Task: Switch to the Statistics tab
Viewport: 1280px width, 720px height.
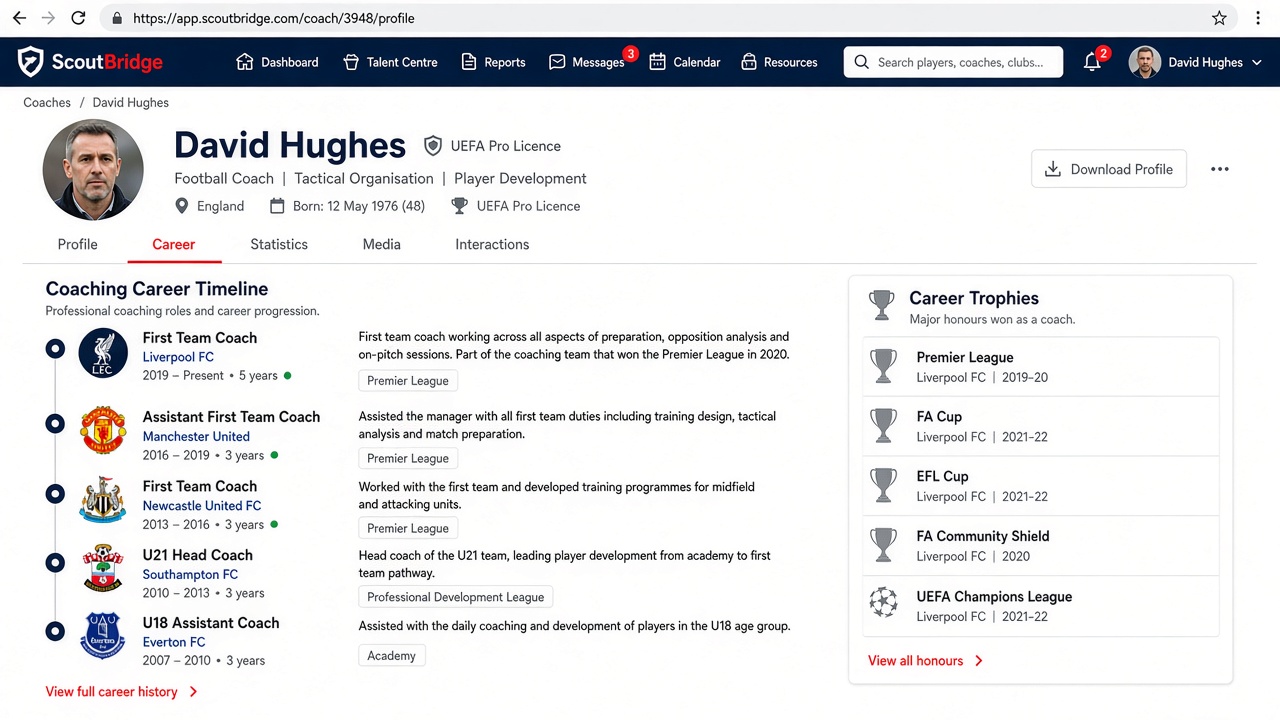Action: pos(279,244)
